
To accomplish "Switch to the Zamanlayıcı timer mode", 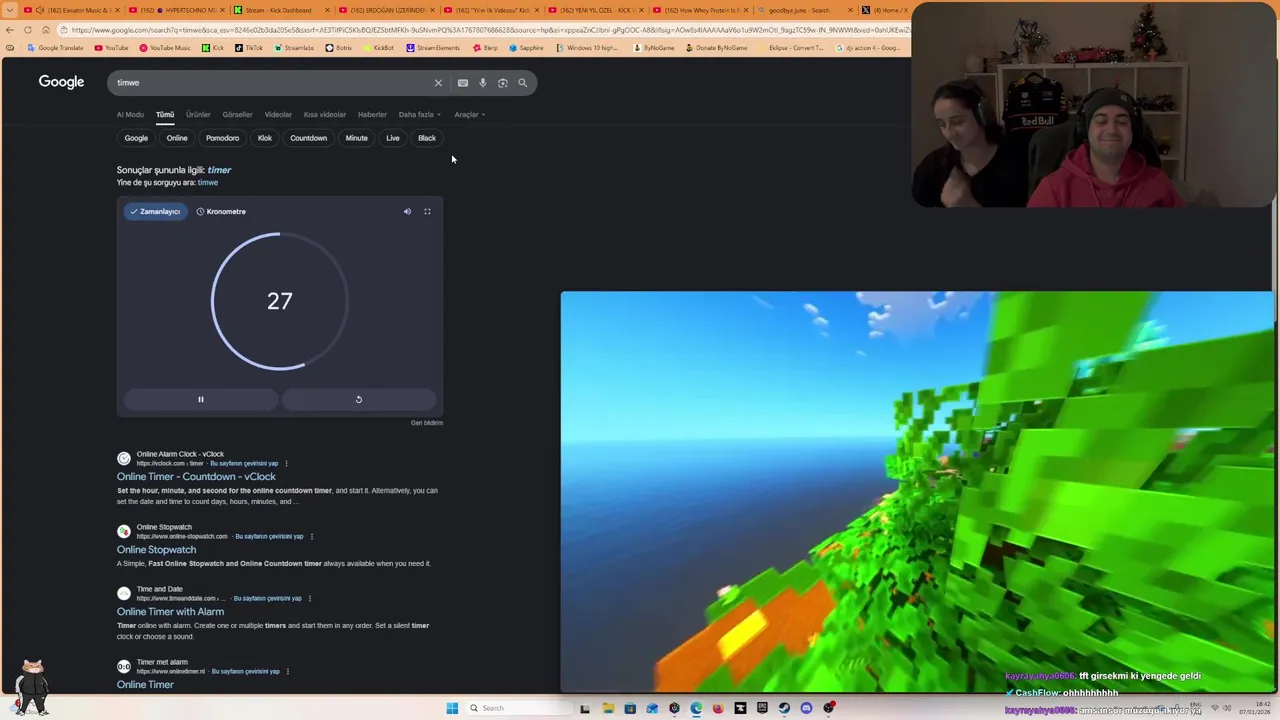I will [155, 212].
